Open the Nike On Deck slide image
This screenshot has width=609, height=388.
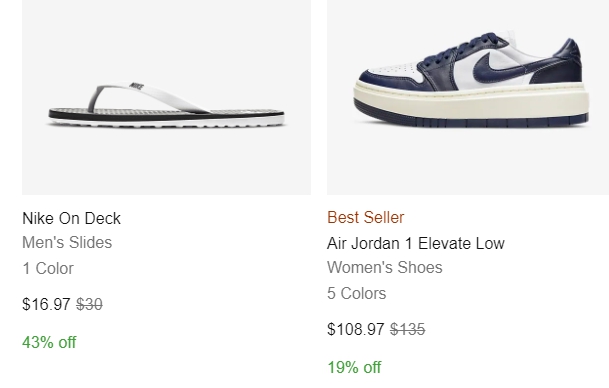pyautogui.click(x=166, y=97)
